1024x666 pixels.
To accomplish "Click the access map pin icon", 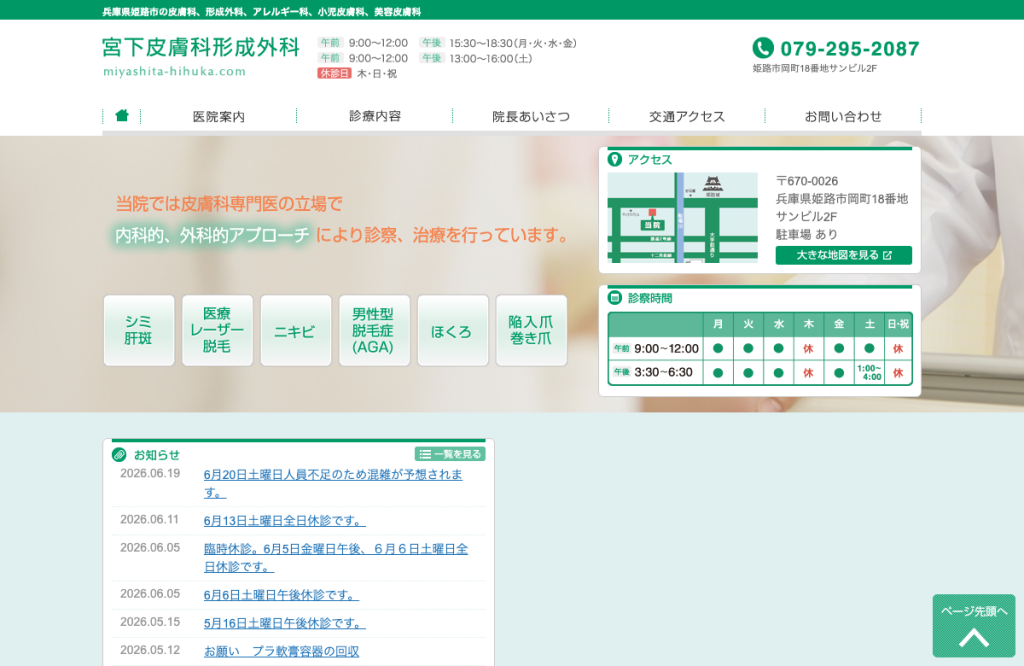I will point(615,159).
